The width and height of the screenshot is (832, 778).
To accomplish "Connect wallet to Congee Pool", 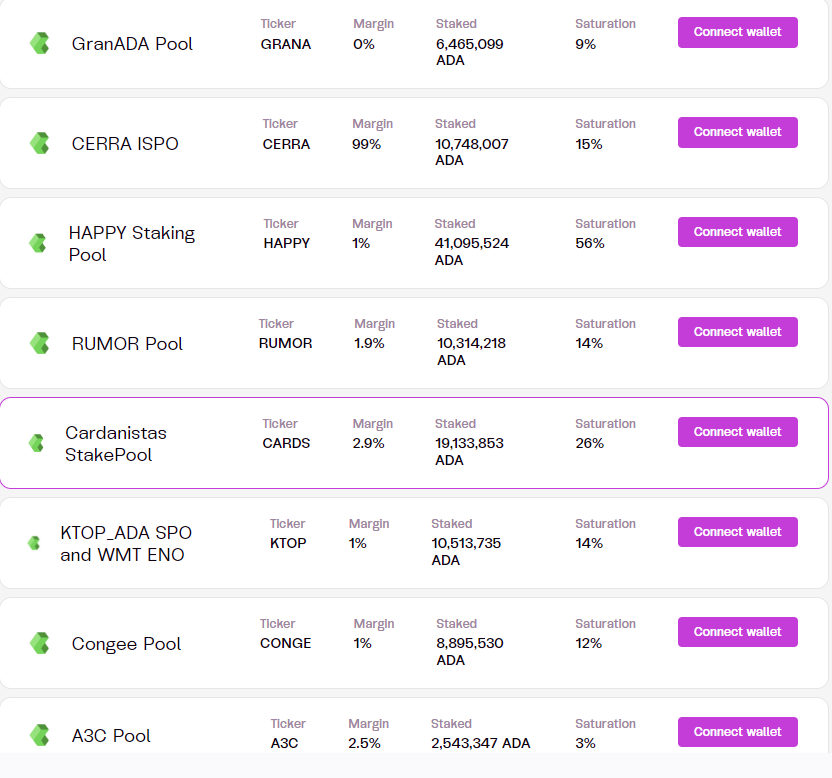I will coord(737,632).
